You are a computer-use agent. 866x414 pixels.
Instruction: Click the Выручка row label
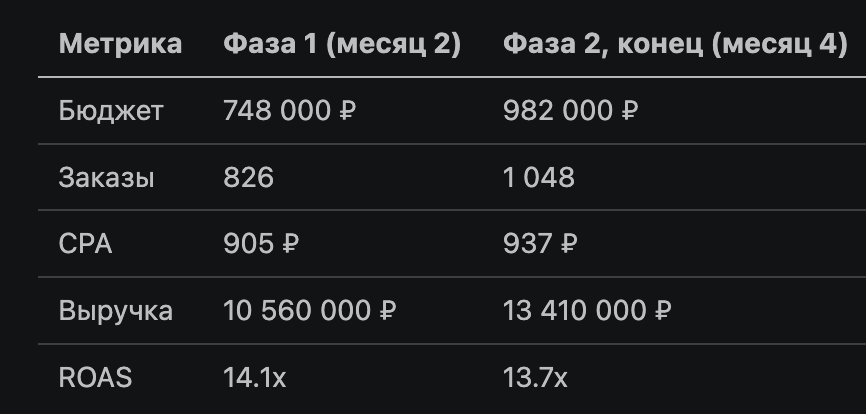(x=116, y=311)
